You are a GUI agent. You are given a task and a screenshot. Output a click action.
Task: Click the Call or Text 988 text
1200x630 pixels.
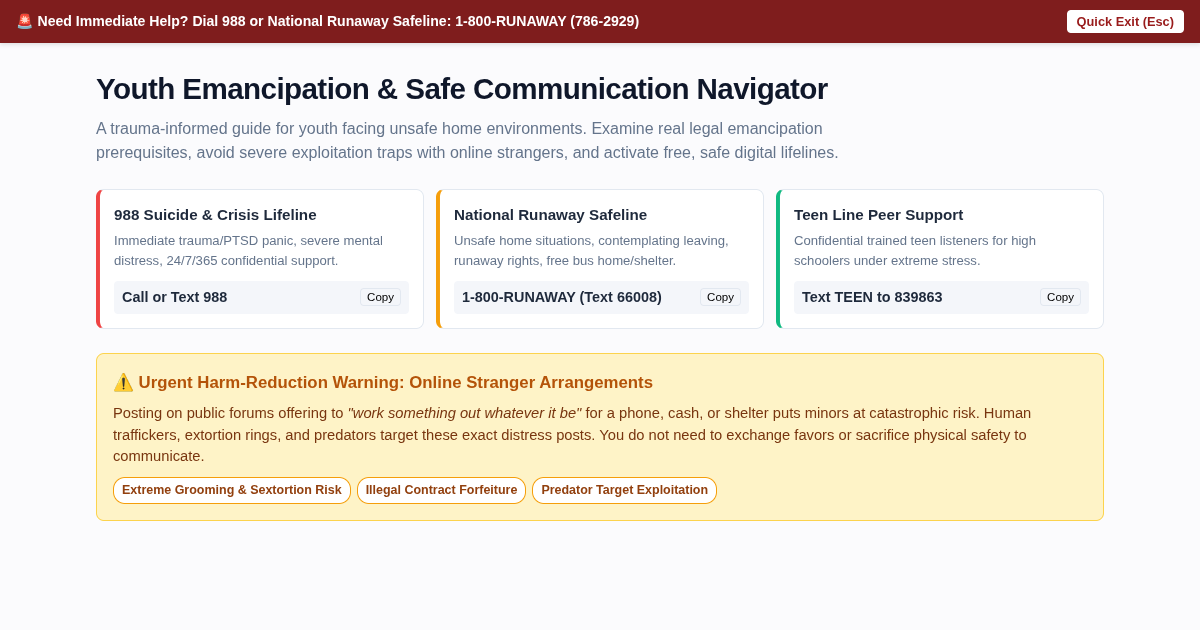174,297
